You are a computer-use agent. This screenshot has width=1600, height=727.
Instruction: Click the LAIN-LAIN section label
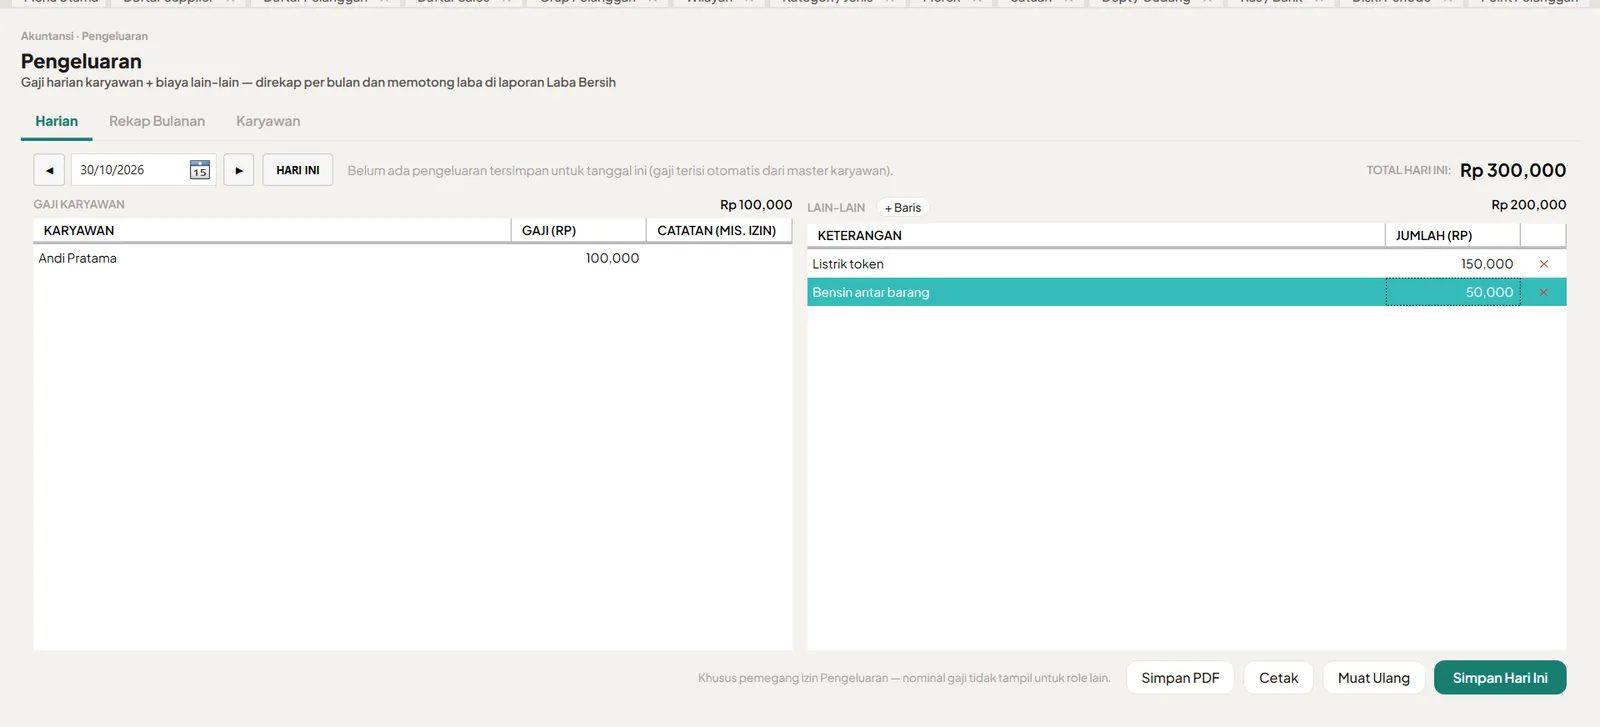[836, 208]
